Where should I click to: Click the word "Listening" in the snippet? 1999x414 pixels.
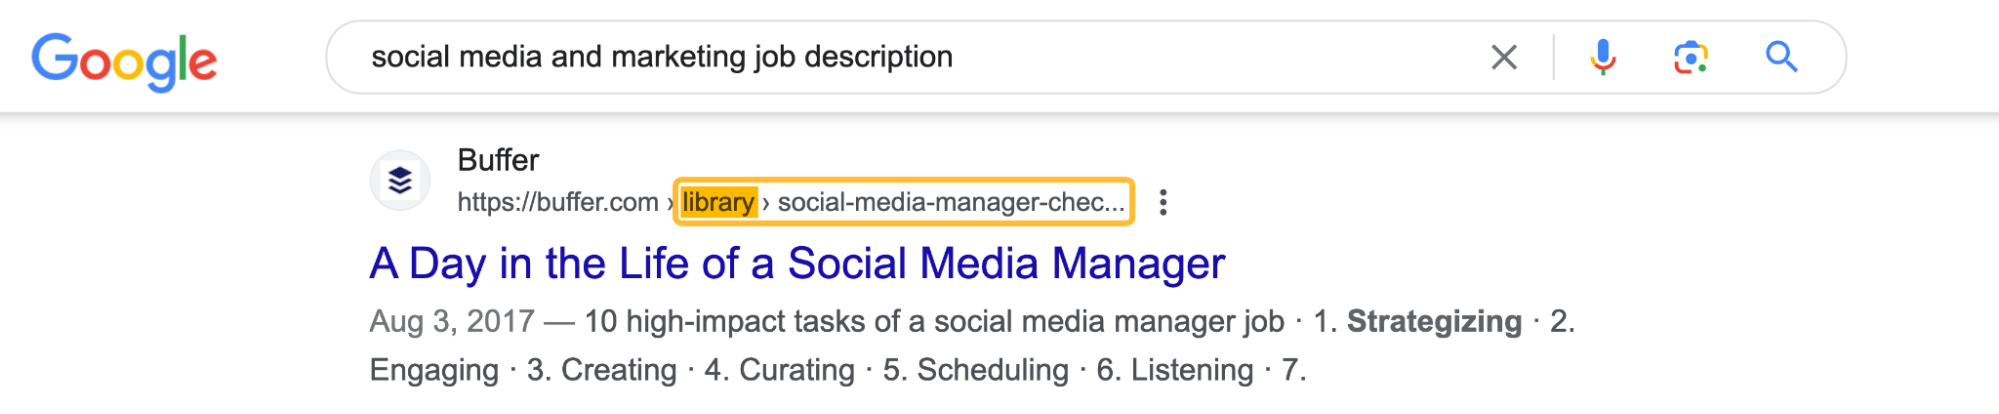tap(1191, 371)
